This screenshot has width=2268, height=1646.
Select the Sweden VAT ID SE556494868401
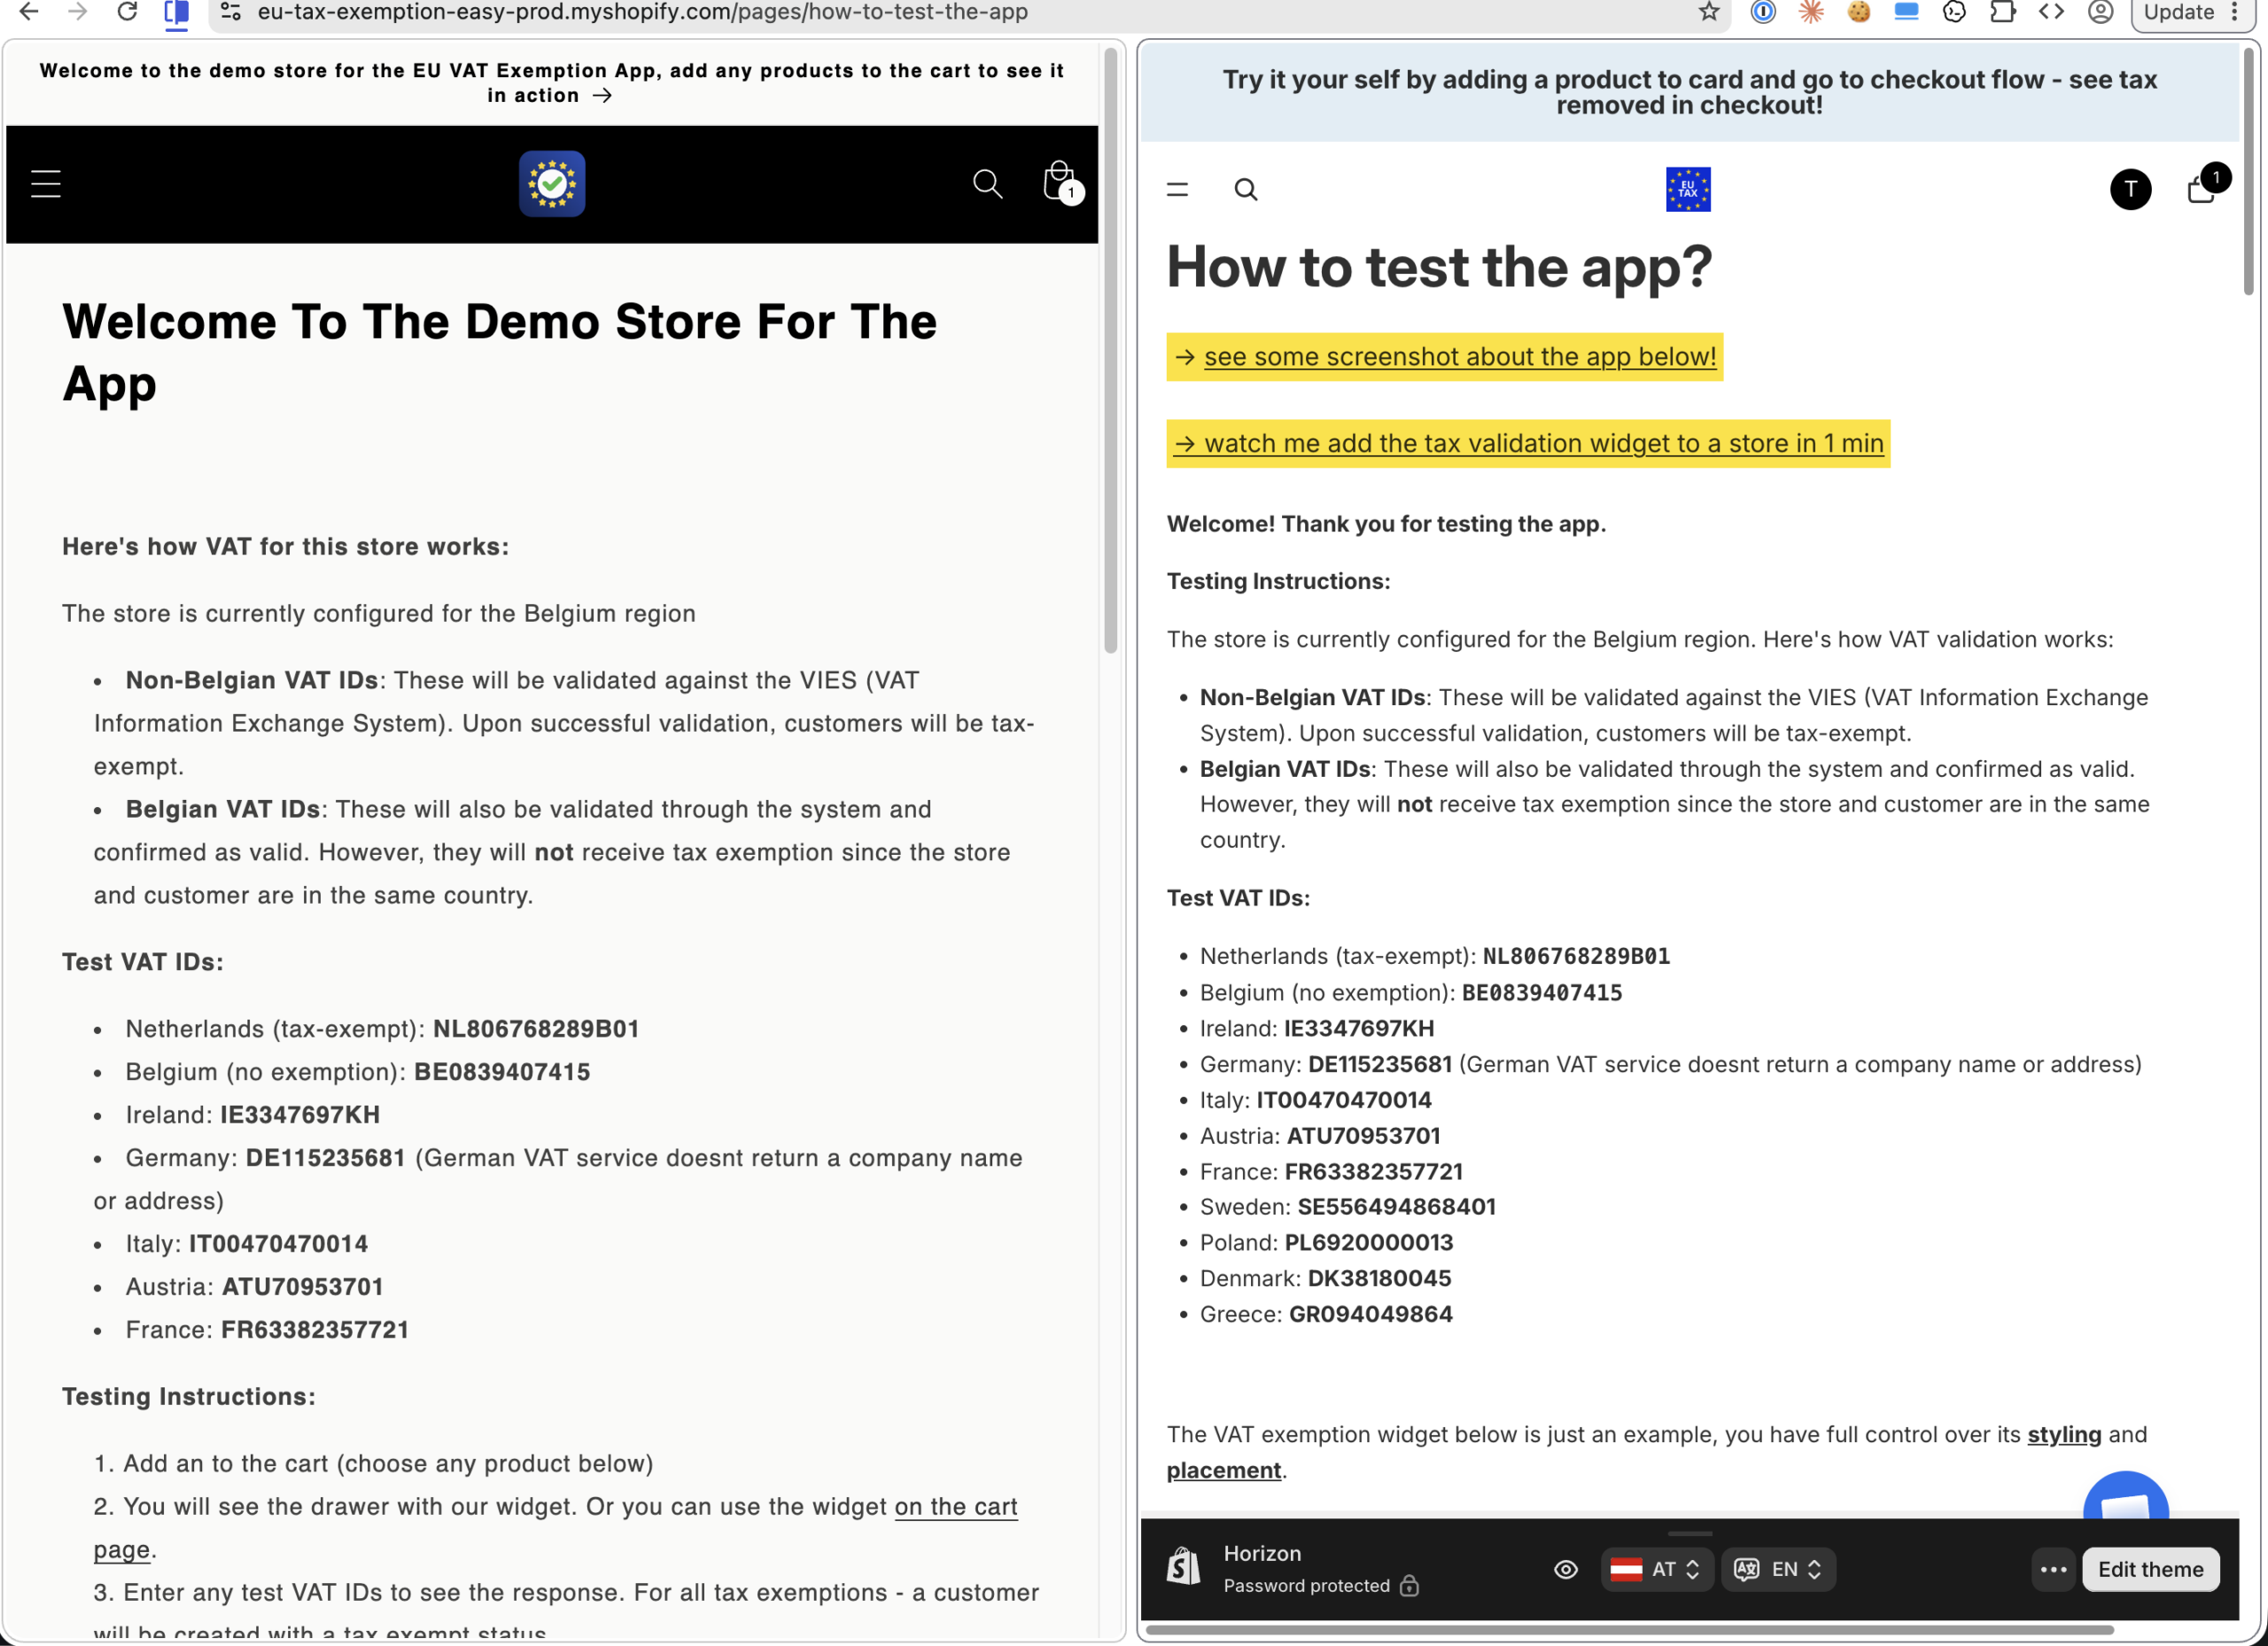click(x=1396, y=1206)
